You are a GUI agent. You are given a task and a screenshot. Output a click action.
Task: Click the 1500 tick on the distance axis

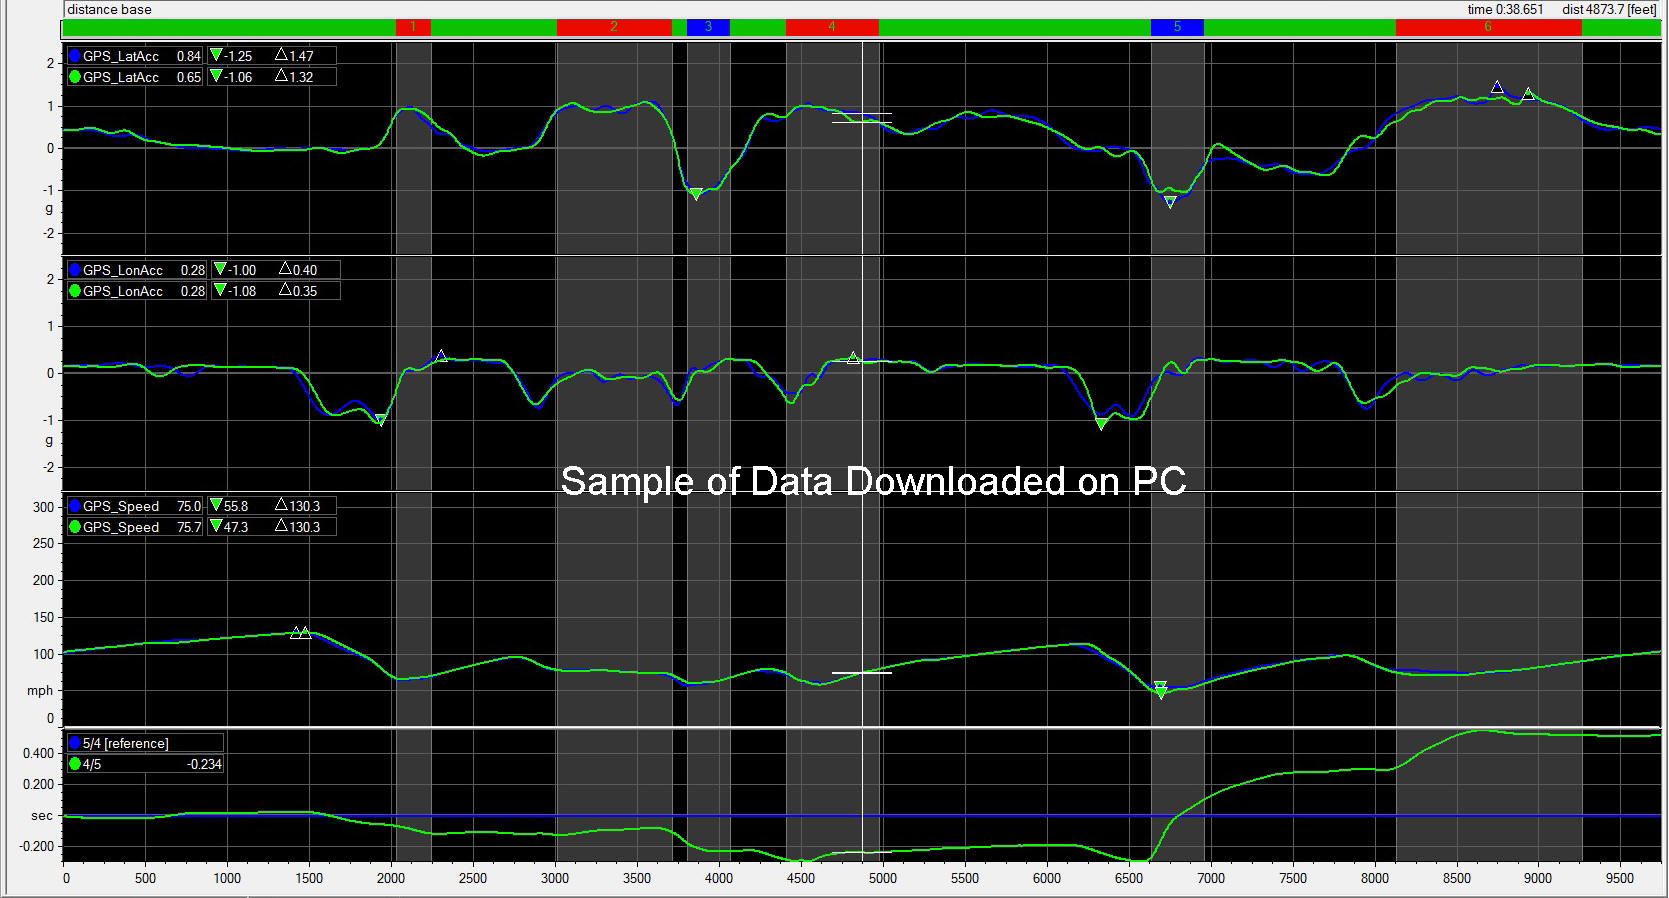point(309,878)
